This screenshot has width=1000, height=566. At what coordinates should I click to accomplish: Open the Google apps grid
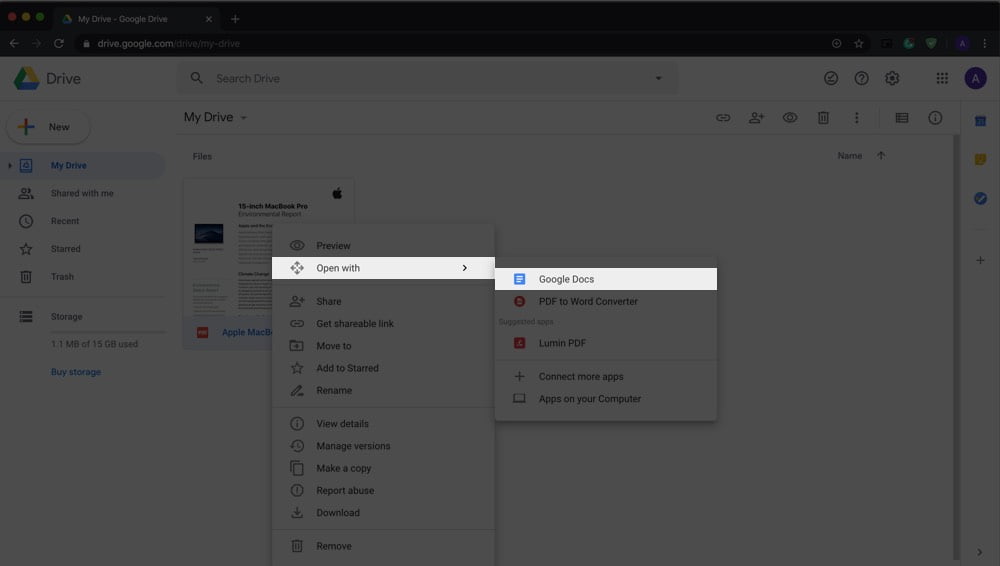click(941, 78)
